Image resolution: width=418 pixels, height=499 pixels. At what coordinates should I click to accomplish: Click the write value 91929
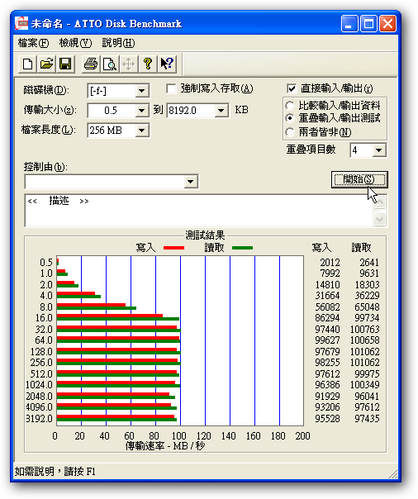(x=327, y=396)
